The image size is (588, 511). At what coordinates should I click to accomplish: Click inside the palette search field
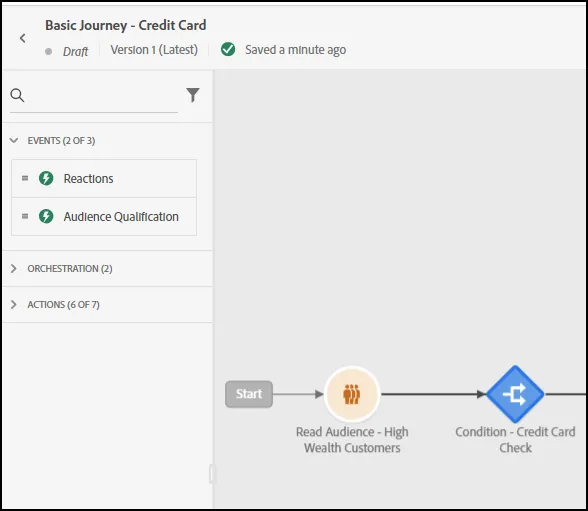coord(94,96)
